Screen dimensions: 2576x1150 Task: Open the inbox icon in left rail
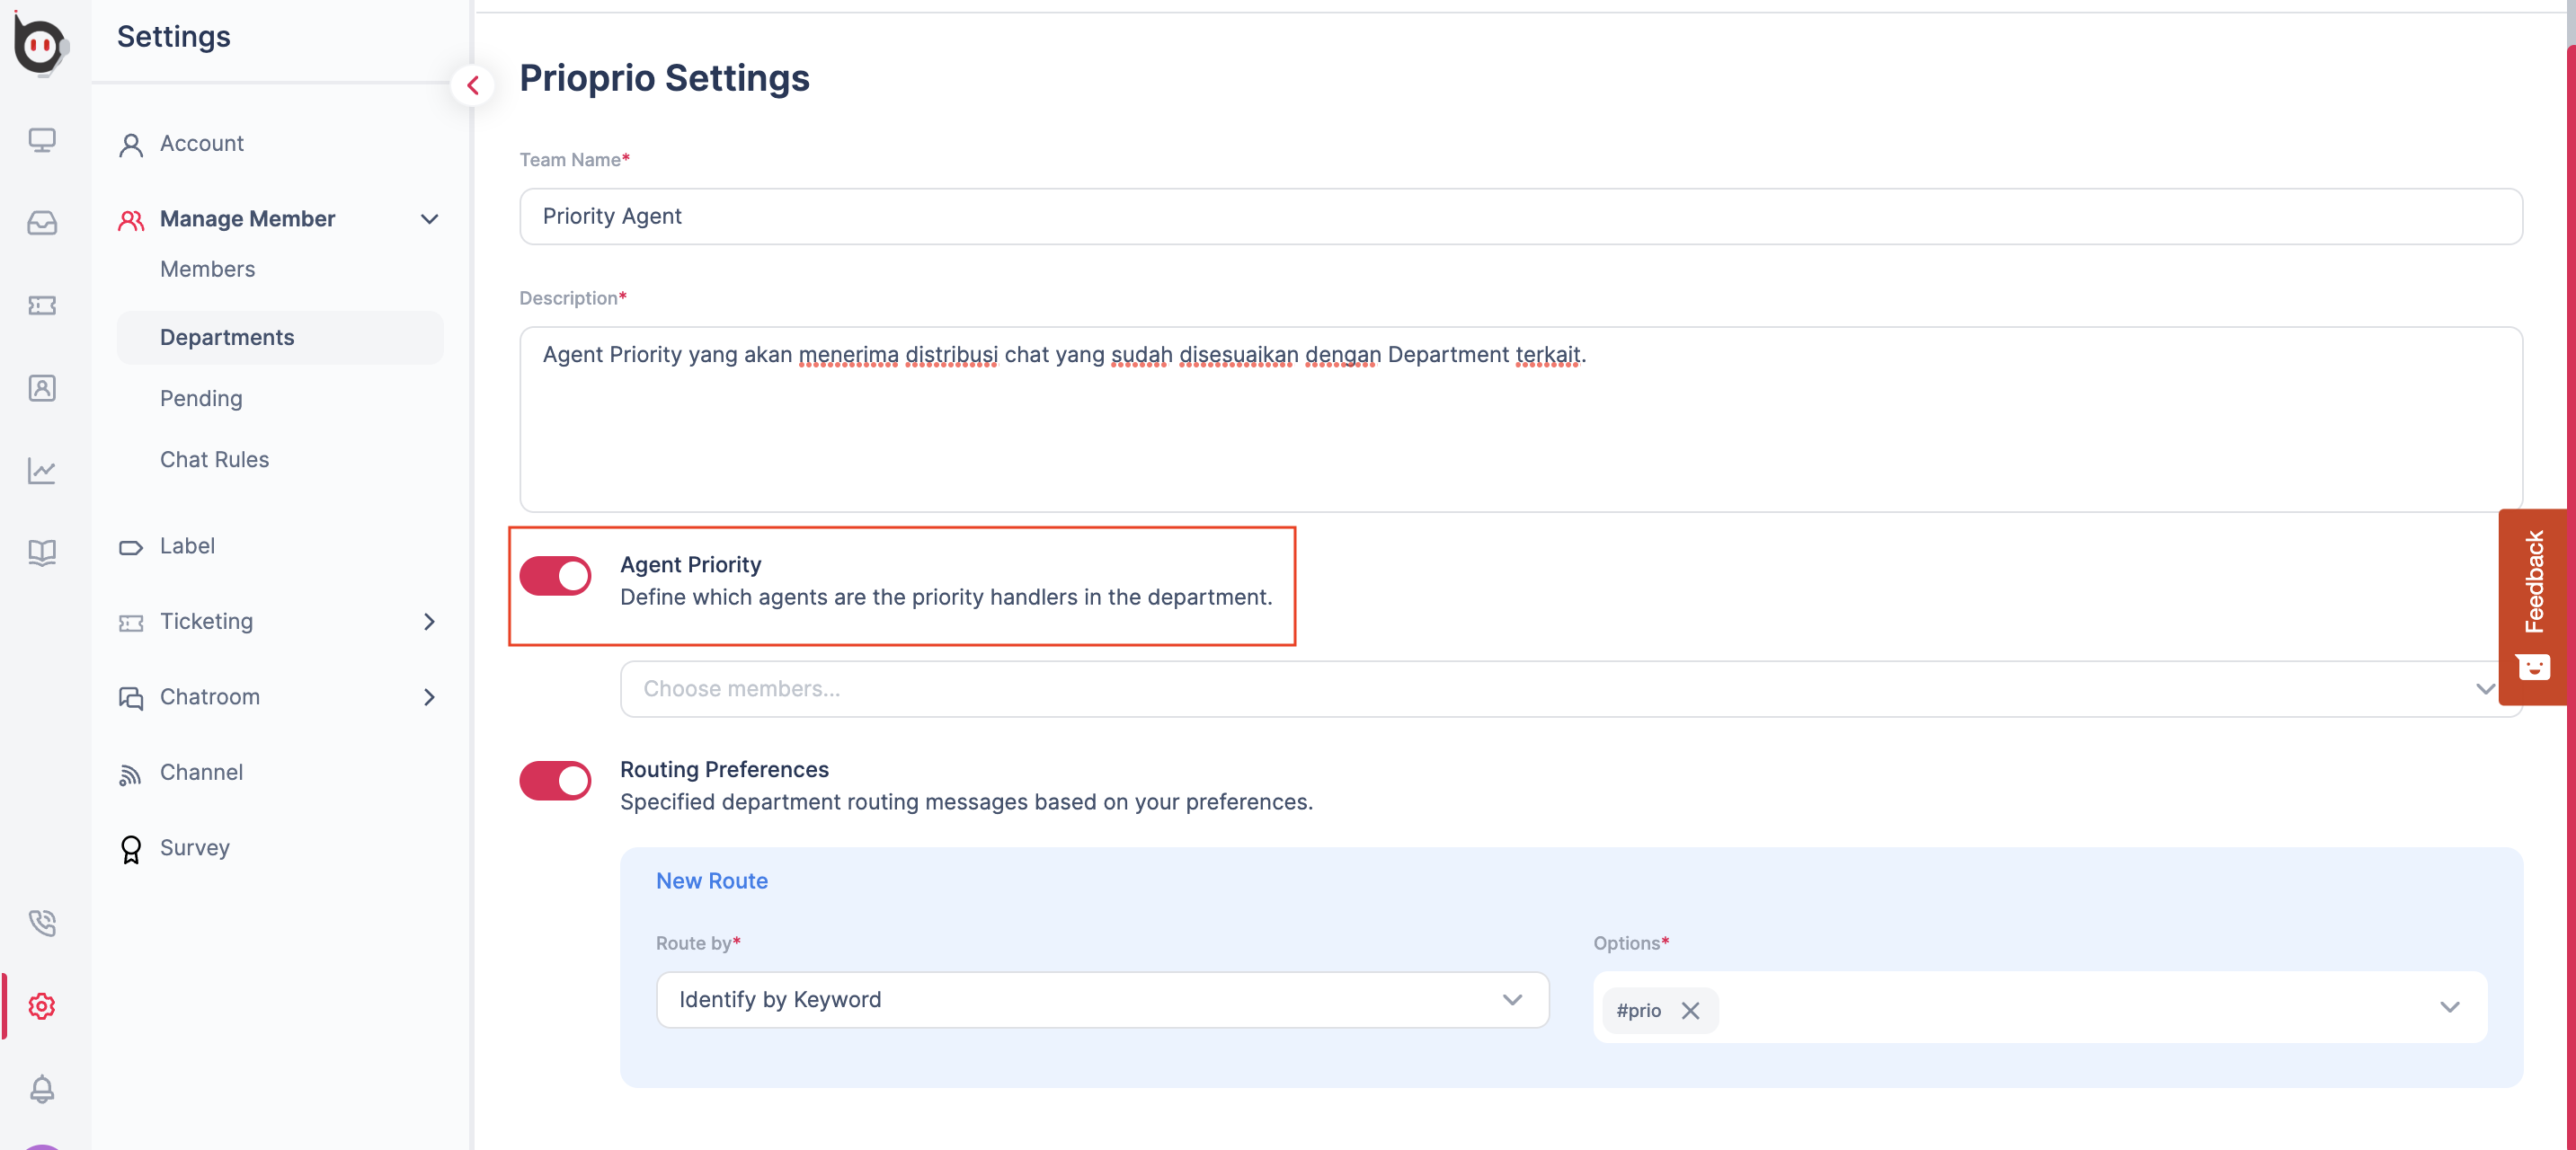(42, 222)
